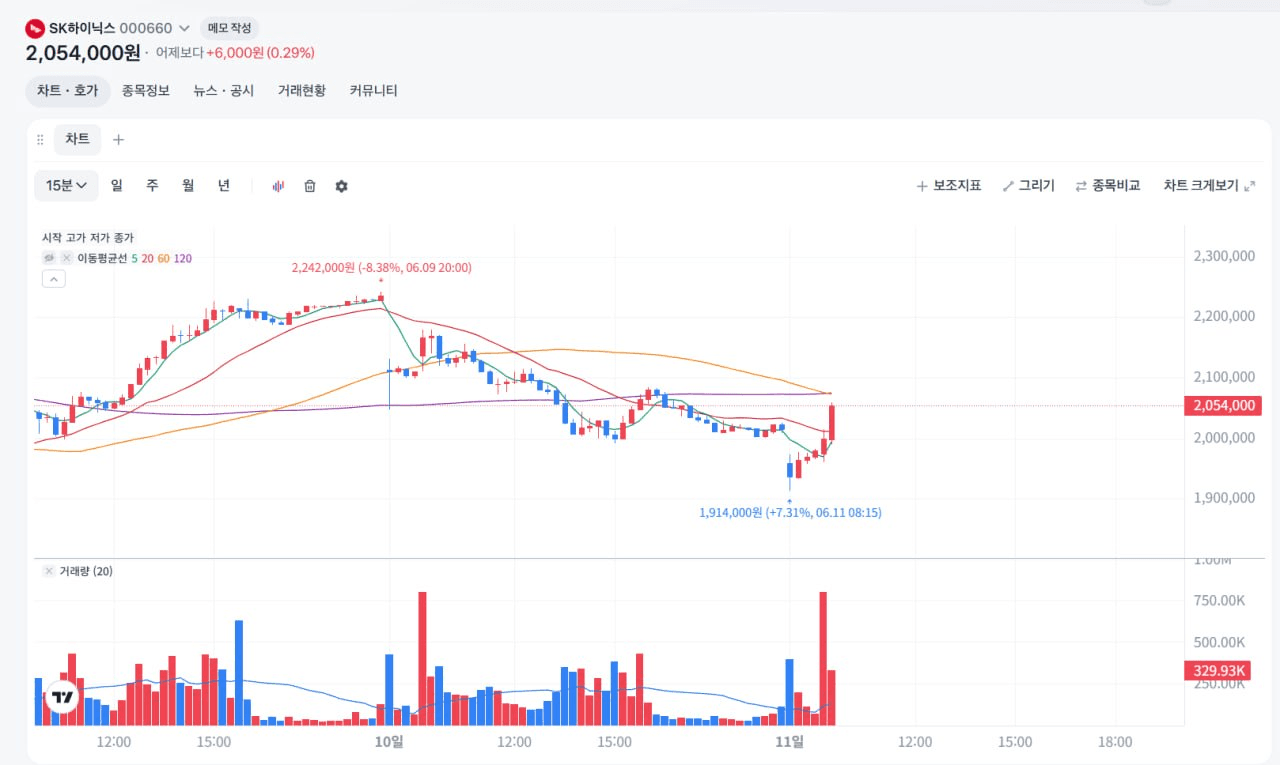Click the 2,054,000원 current price heading
The height and width of the screenshot is (765, 1280).
click(x=84, y=53)
